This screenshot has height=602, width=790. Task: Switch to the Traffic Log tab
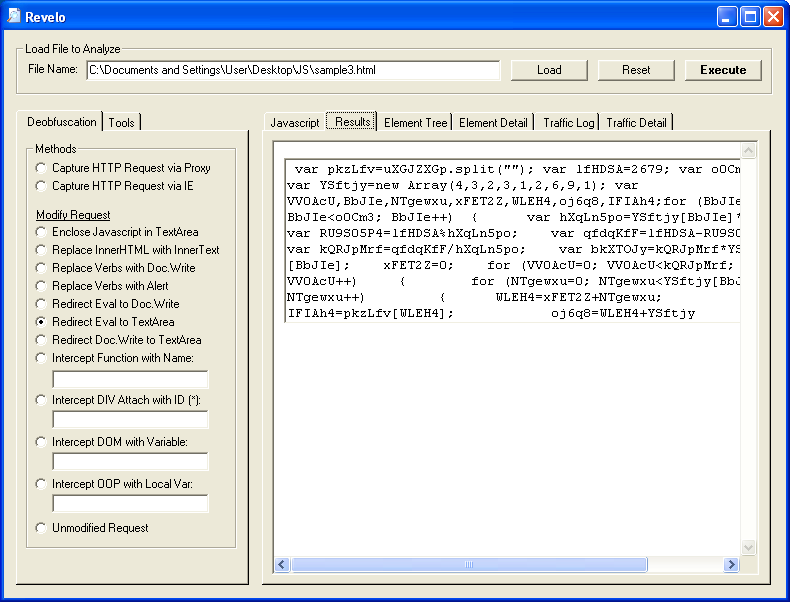(x=568, y=122)
